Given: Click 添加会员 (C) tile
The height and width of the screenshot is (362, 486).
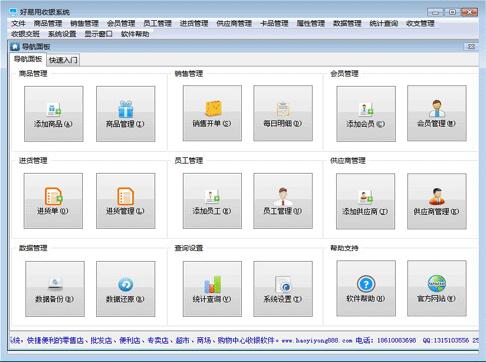Looking at the screenshot, I should point(366,114).
